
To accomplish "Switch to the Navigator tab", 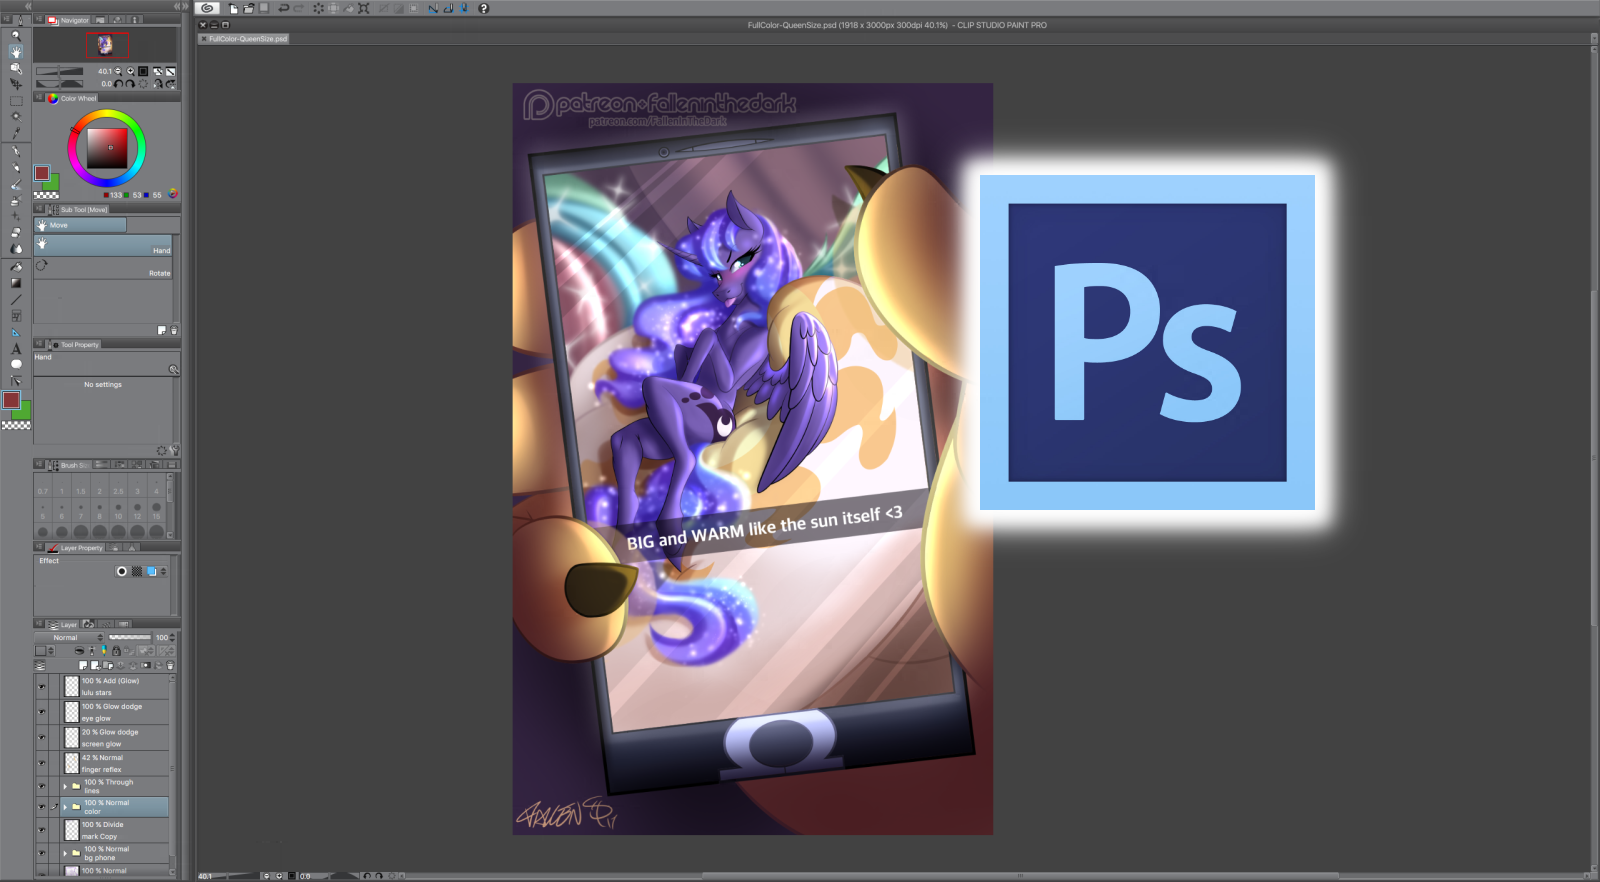I will (x=69, y=20).
